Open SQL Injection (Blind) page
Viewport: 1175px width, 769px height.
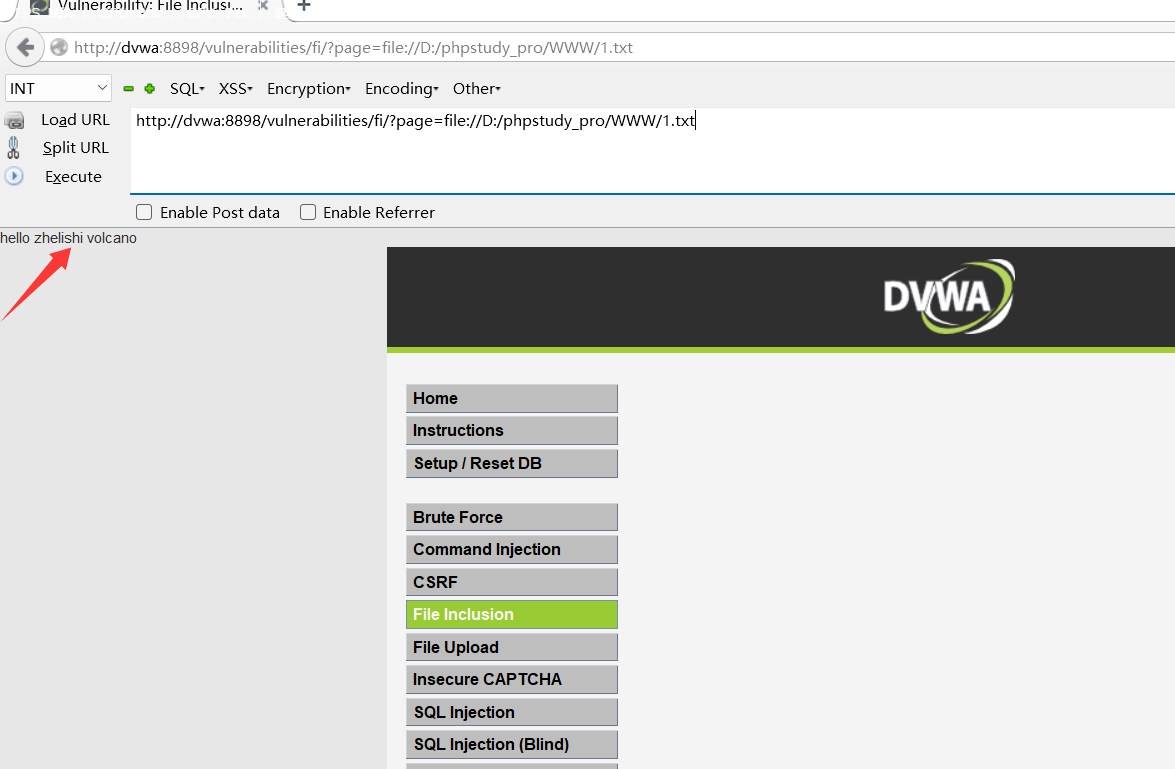pos(512,745)
